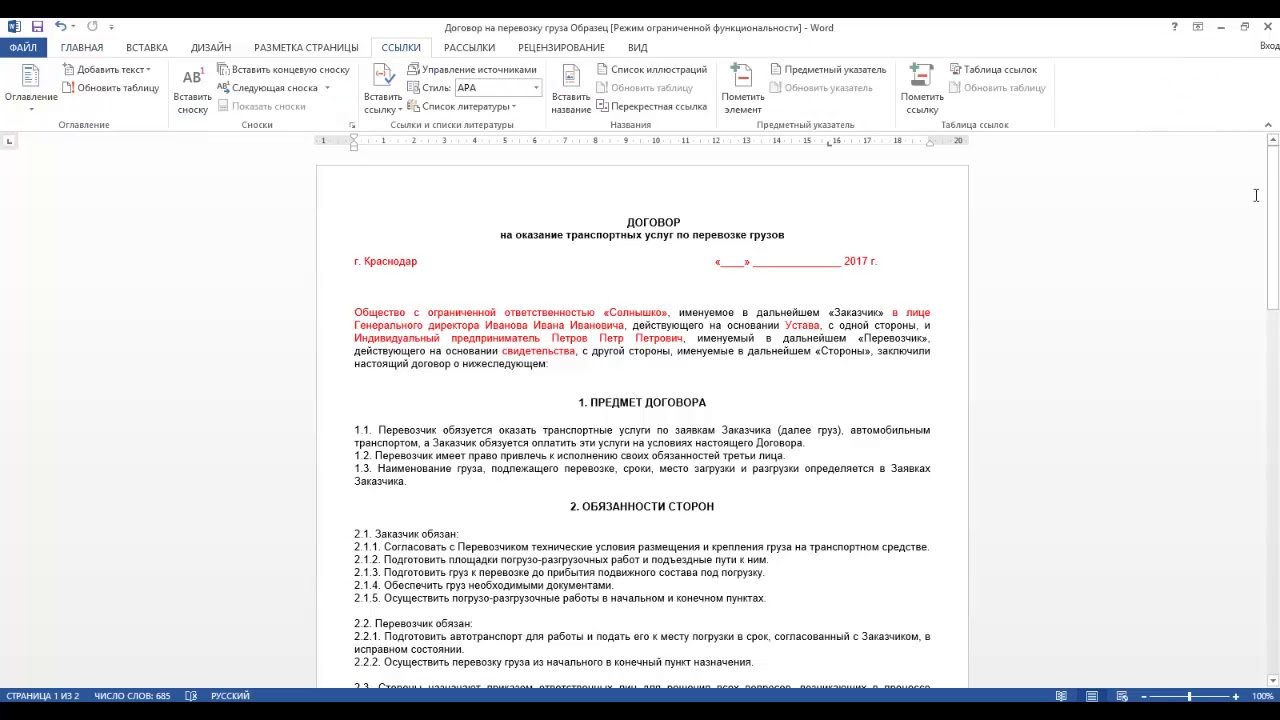1280x720 pixels.
Task: Click the red 2017 г. date text
Action: 860,262
